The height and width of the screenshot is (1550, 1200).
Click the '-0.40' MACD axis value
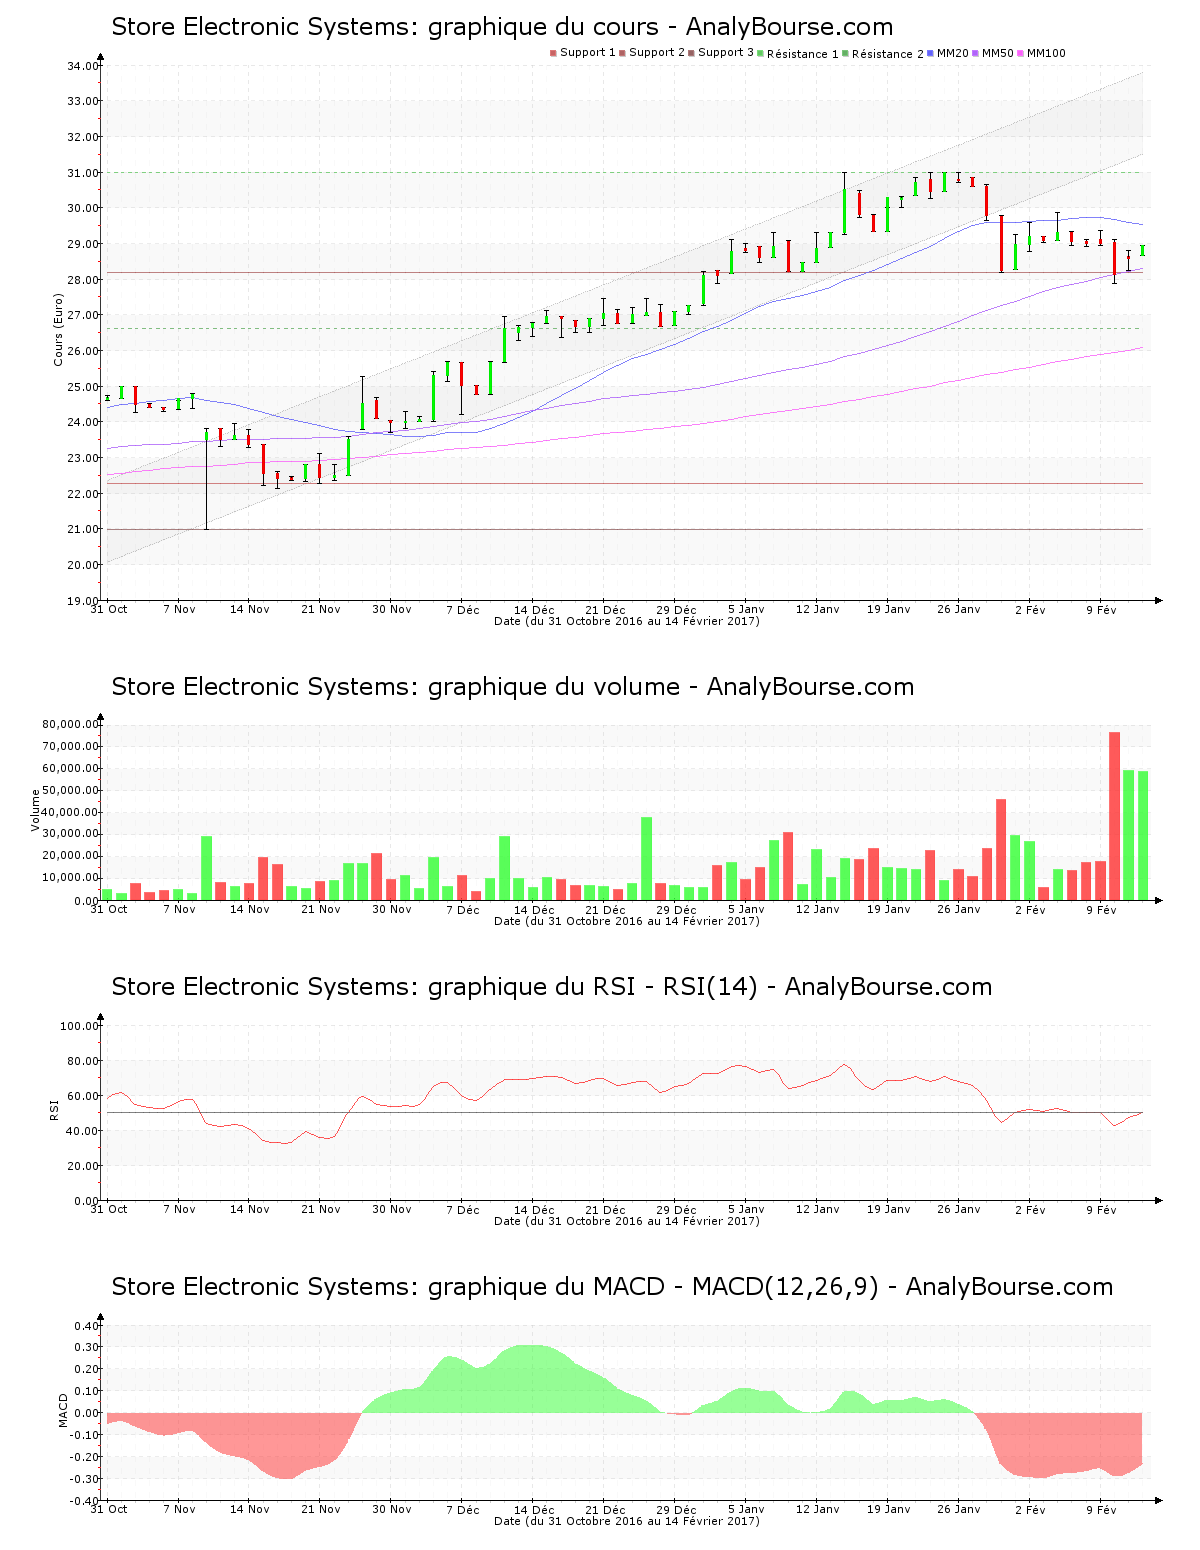click(x=85, y=1501)
